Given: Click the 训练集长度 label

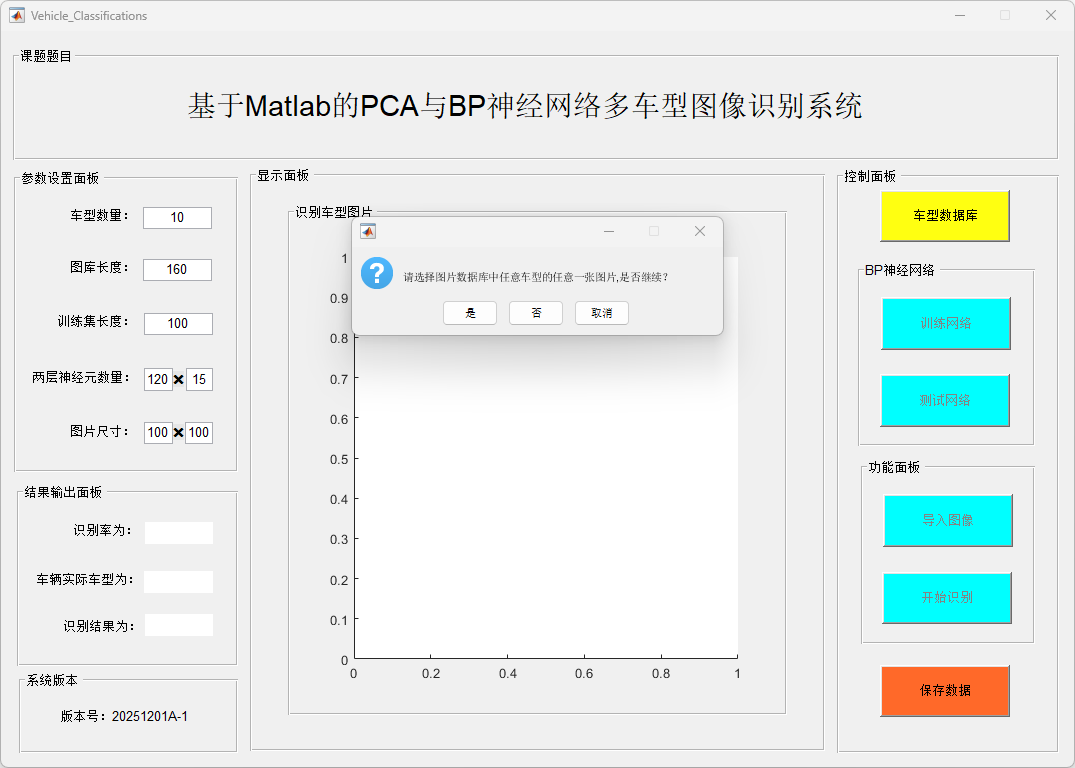Looking at the screenshot, I should click(x=93, y=321).
